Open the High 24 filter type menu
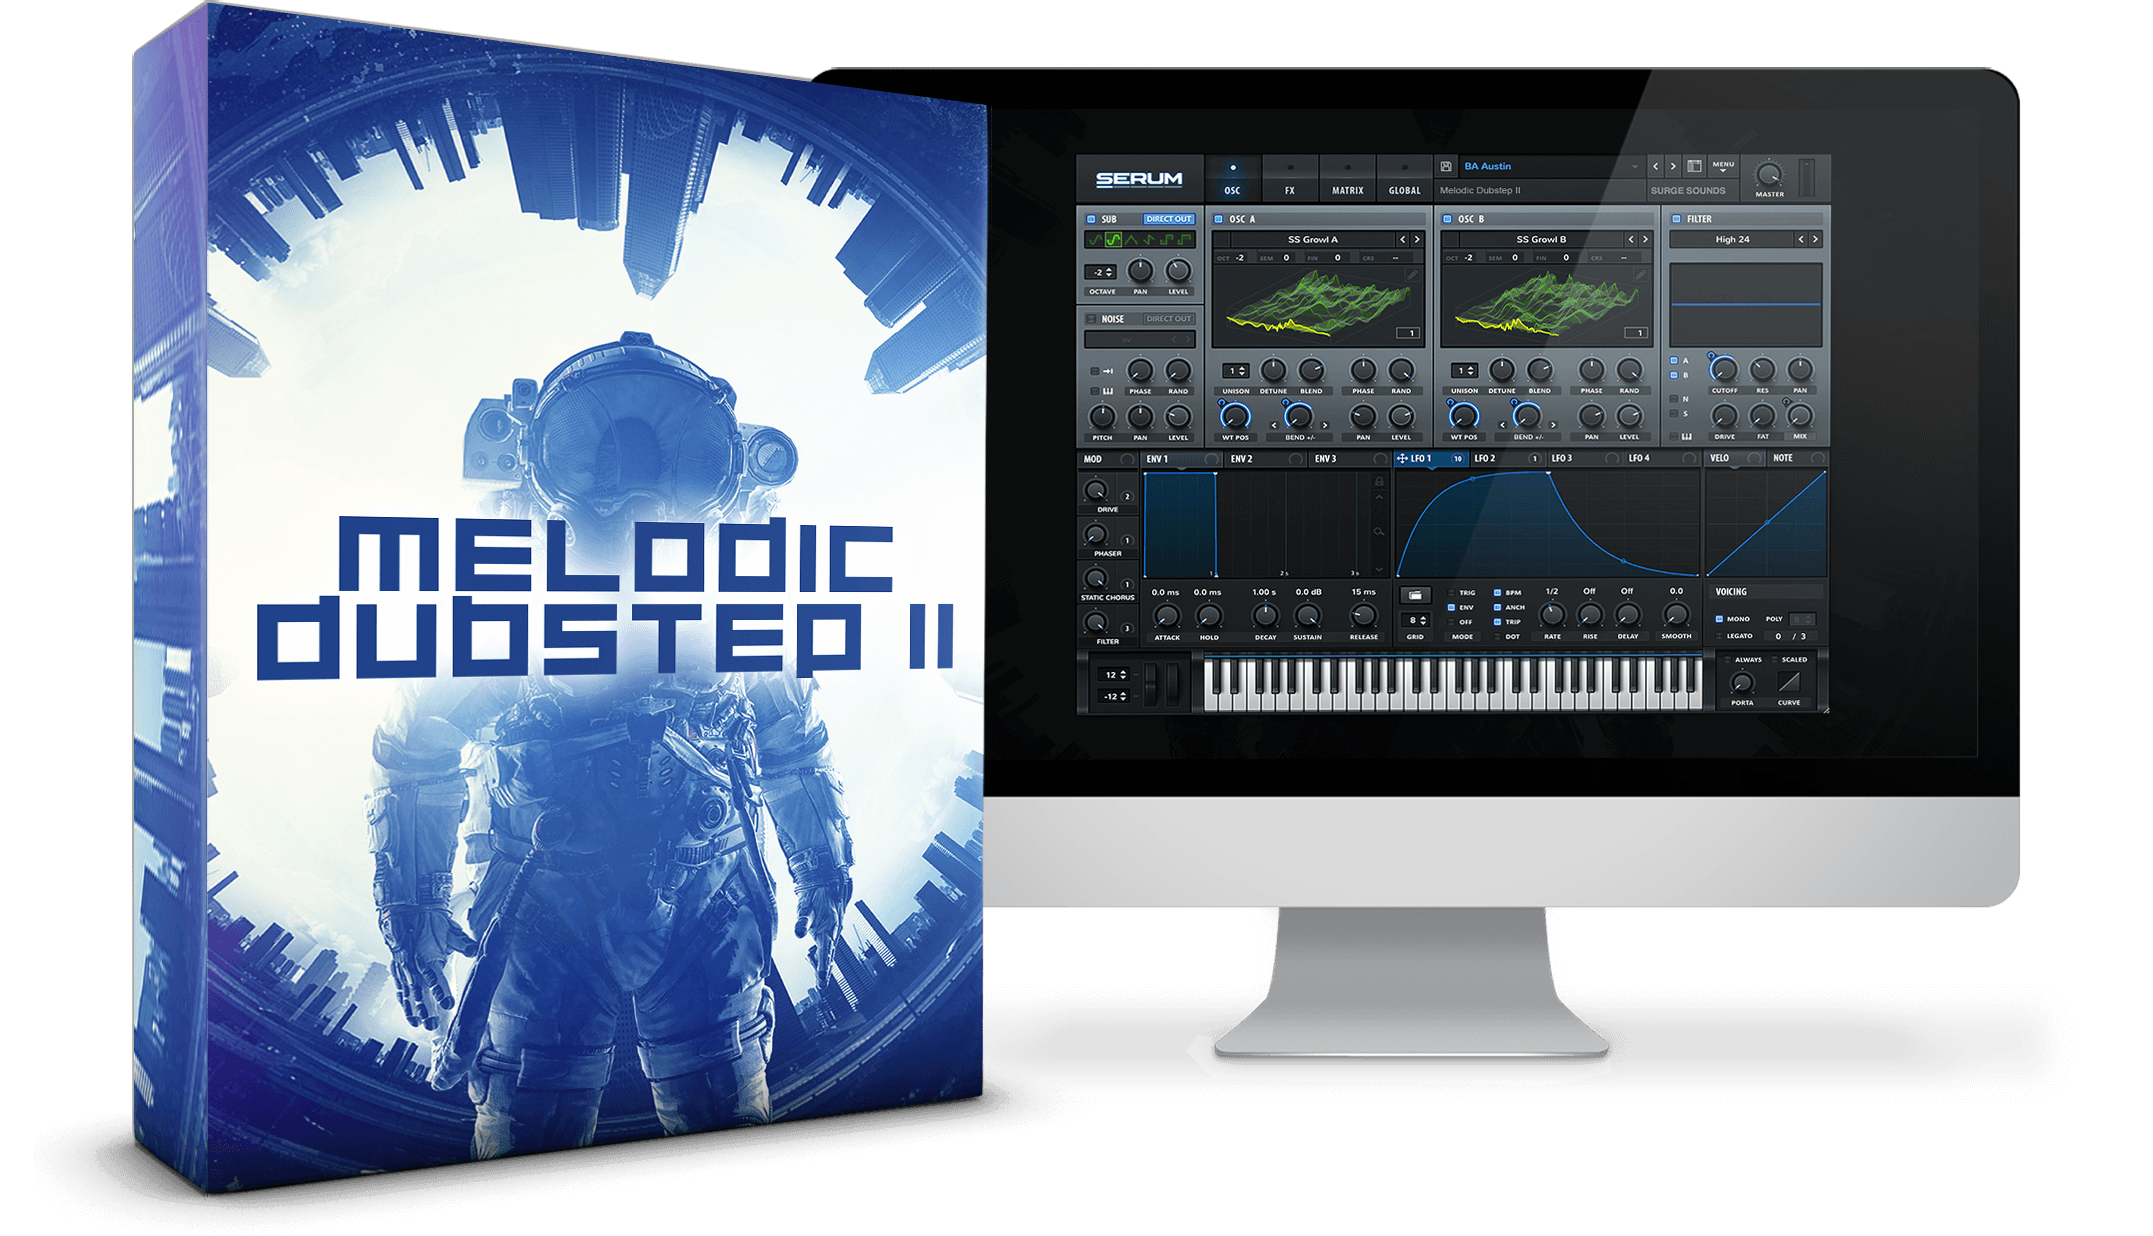 coord(1732,240)
